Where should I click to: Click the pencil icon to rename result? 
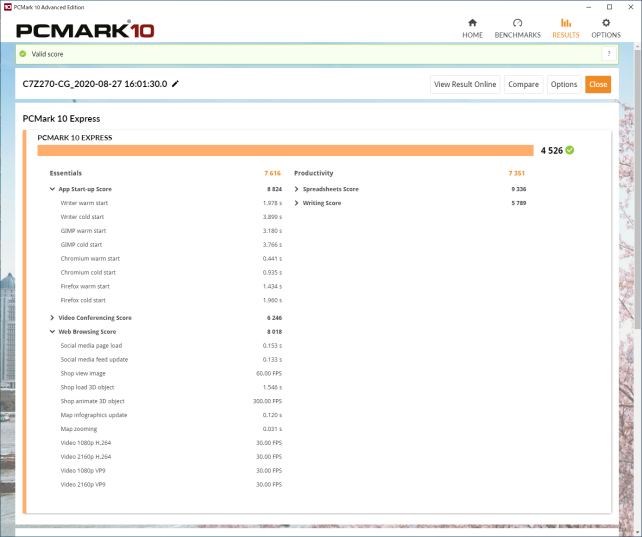pos(175,84)
